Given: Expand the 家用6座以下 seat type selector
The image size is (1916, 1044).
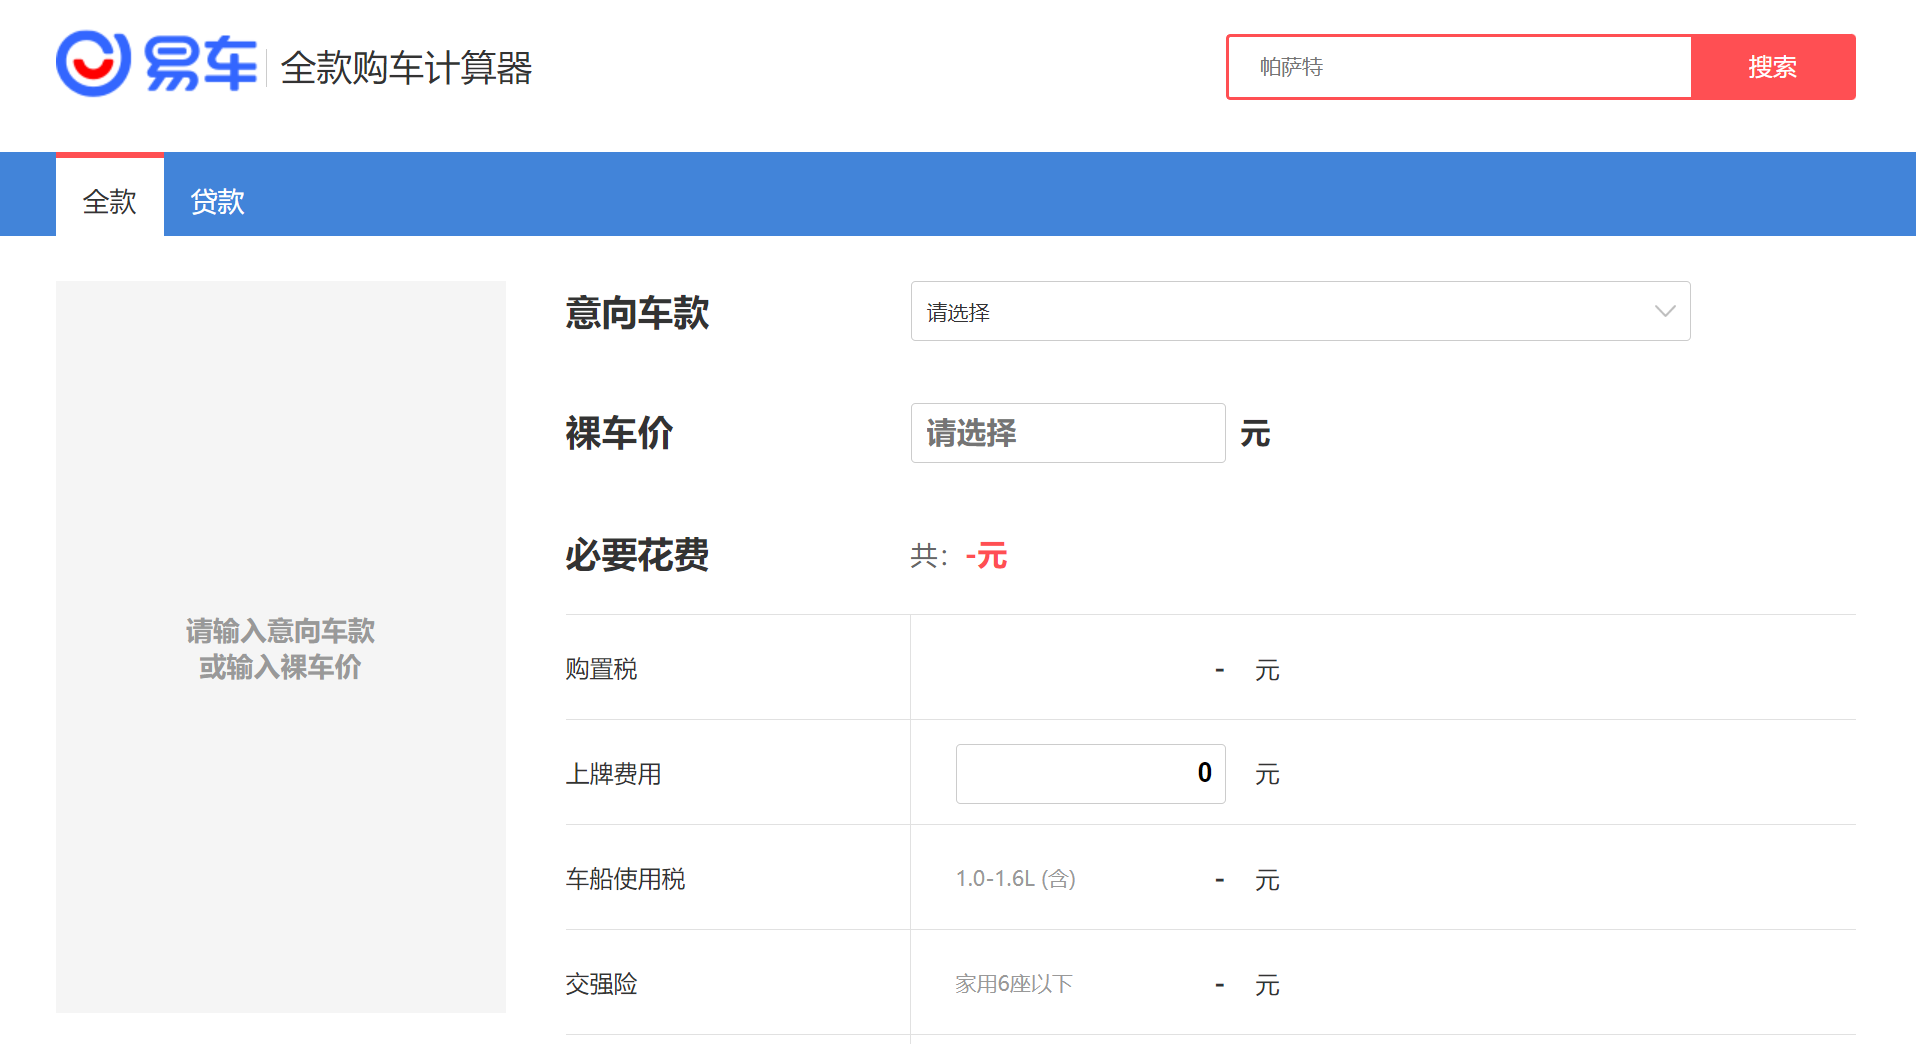Looking at the screenshot, I should click(1013, 984).
